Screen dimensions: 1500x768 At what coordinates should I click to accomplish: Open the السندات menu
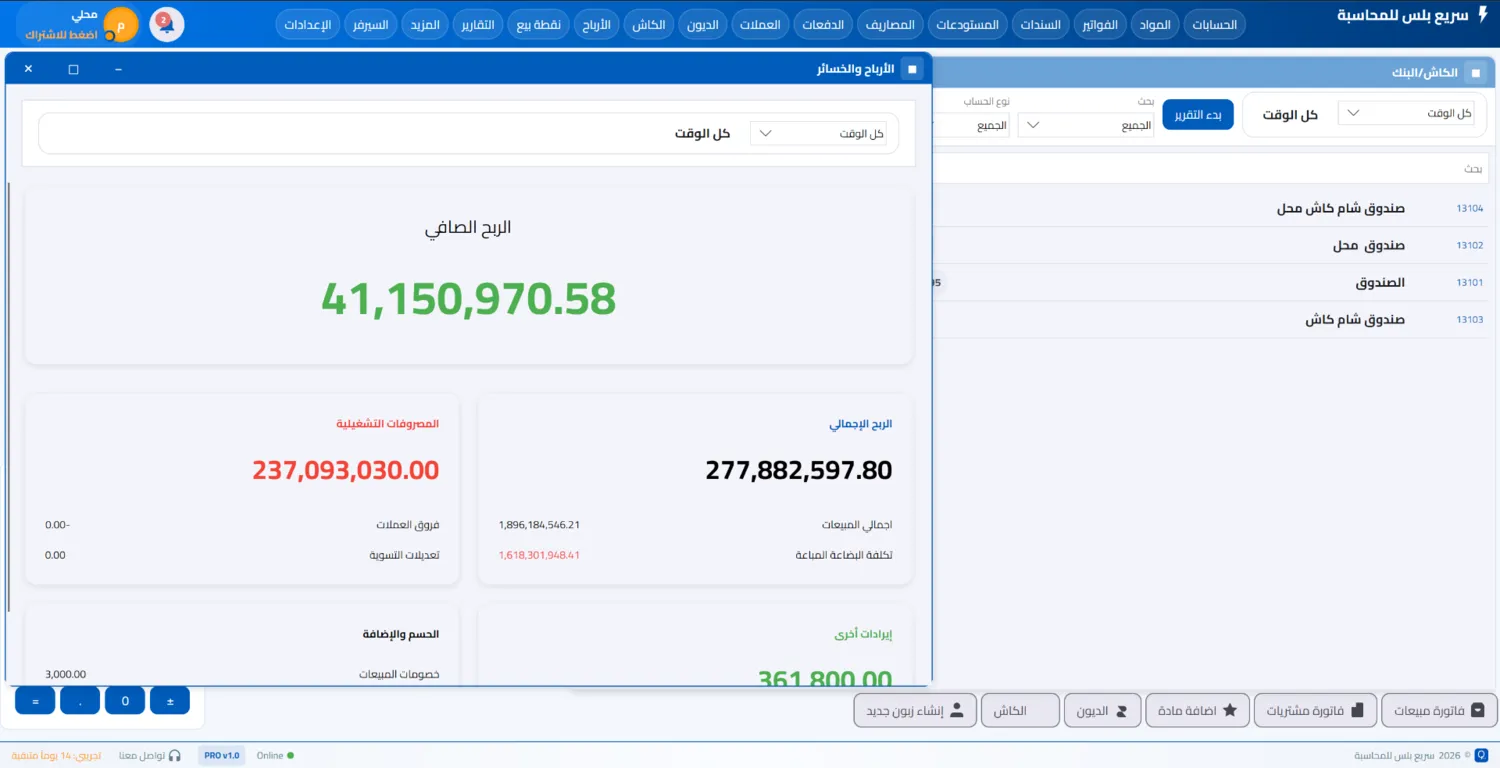1041,25
